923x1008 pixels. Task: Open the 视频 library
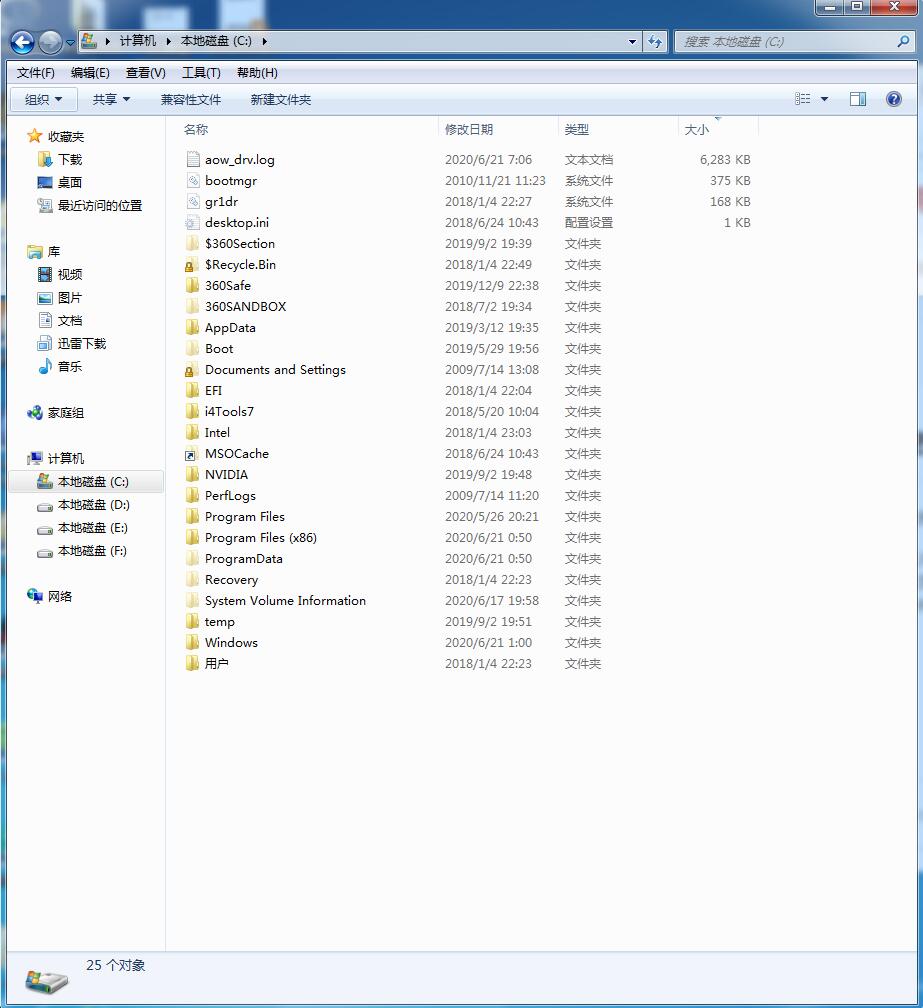tap(70, 274)
